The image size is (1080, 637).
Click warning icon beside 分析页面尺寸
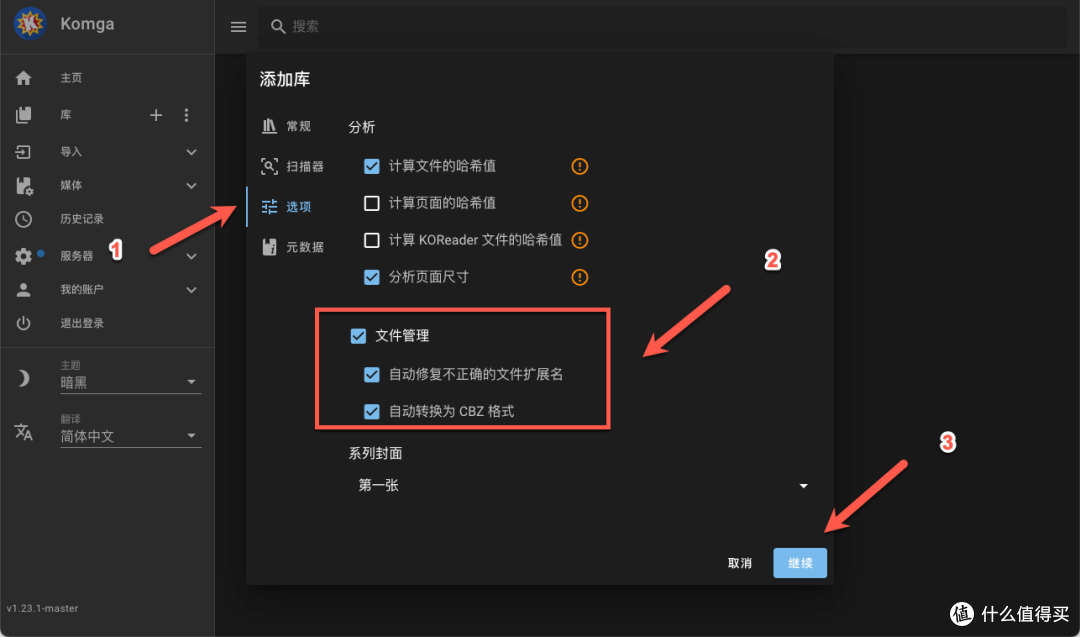[x=580, y=278]
